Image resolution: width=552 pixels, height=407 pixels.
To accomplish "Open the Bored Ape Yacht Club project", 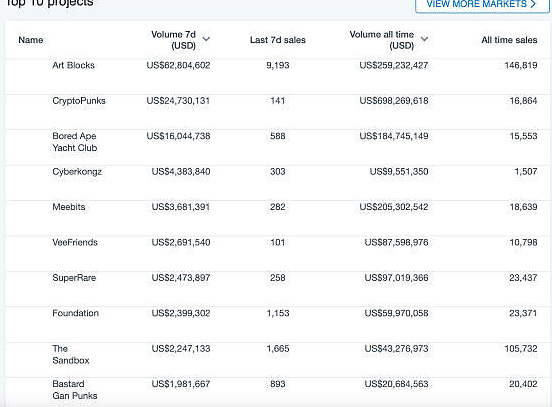I will coord(75,142).
